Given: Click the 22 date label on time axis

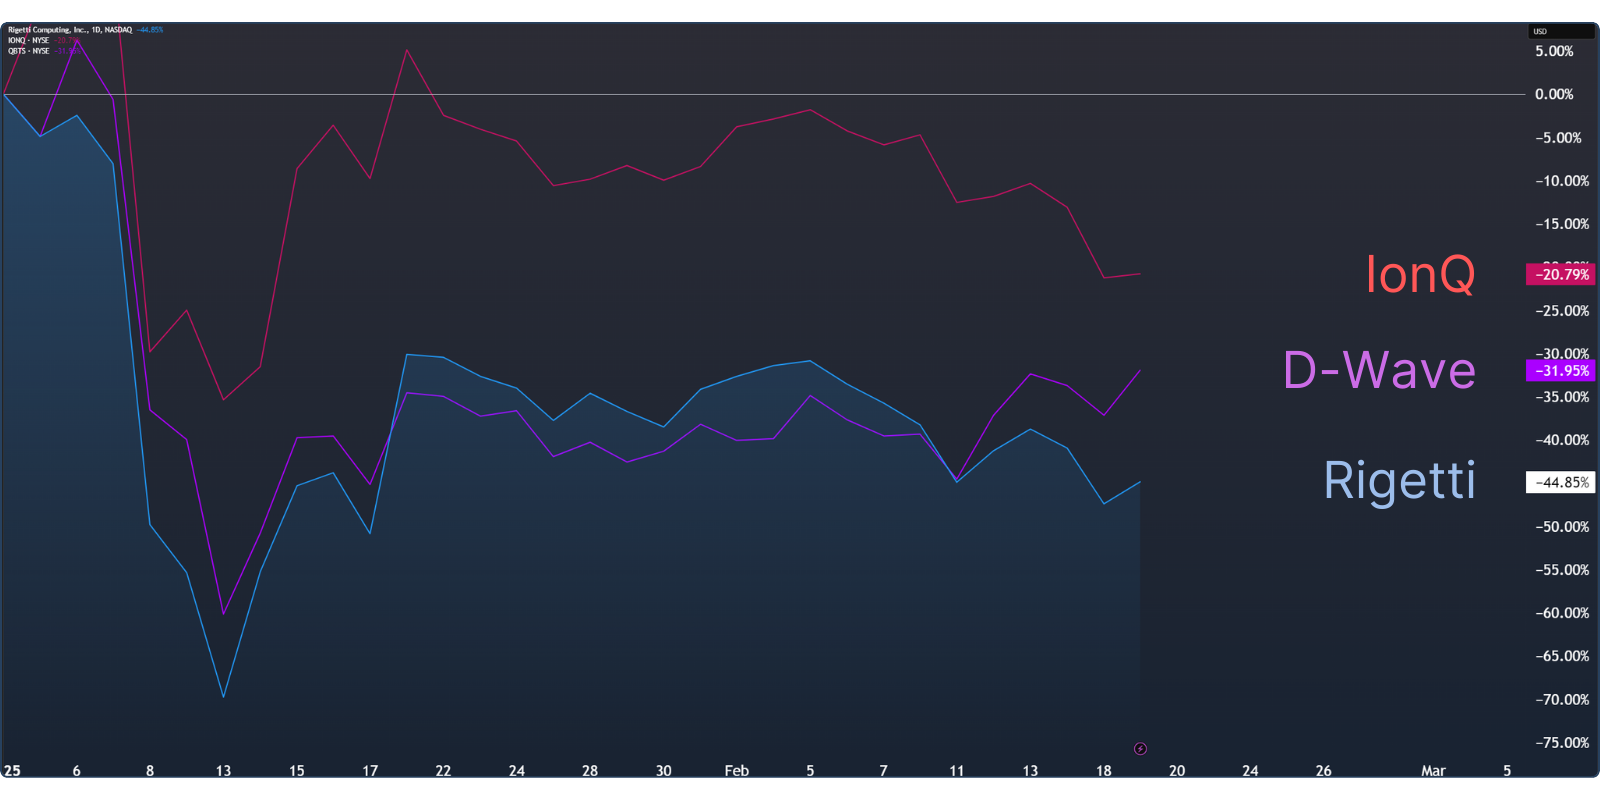Looking at the screenshot, I should (443, 770).
